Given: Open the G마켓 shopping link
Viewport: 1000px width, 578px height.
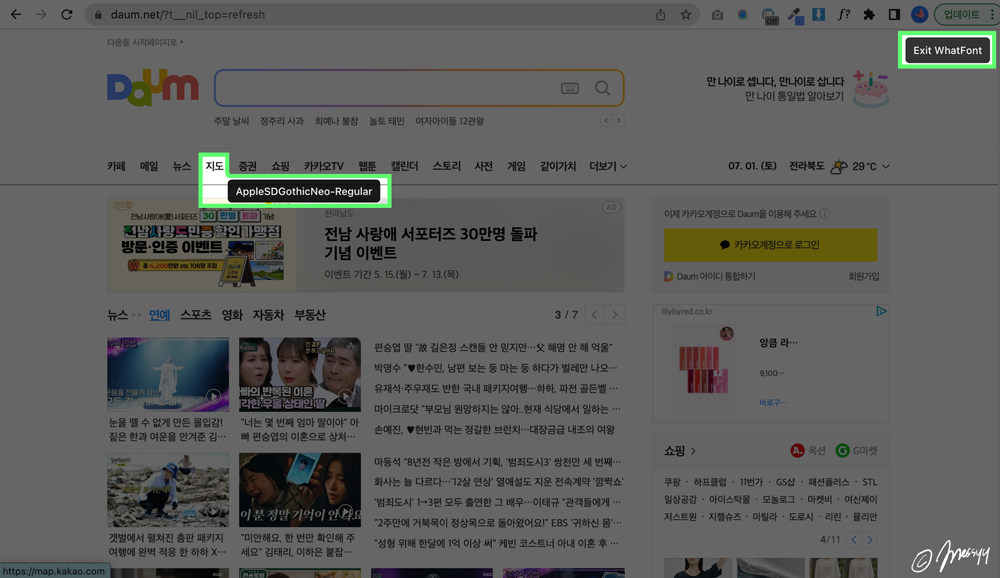Looking at the screenshot, I should tap(857, 450).
